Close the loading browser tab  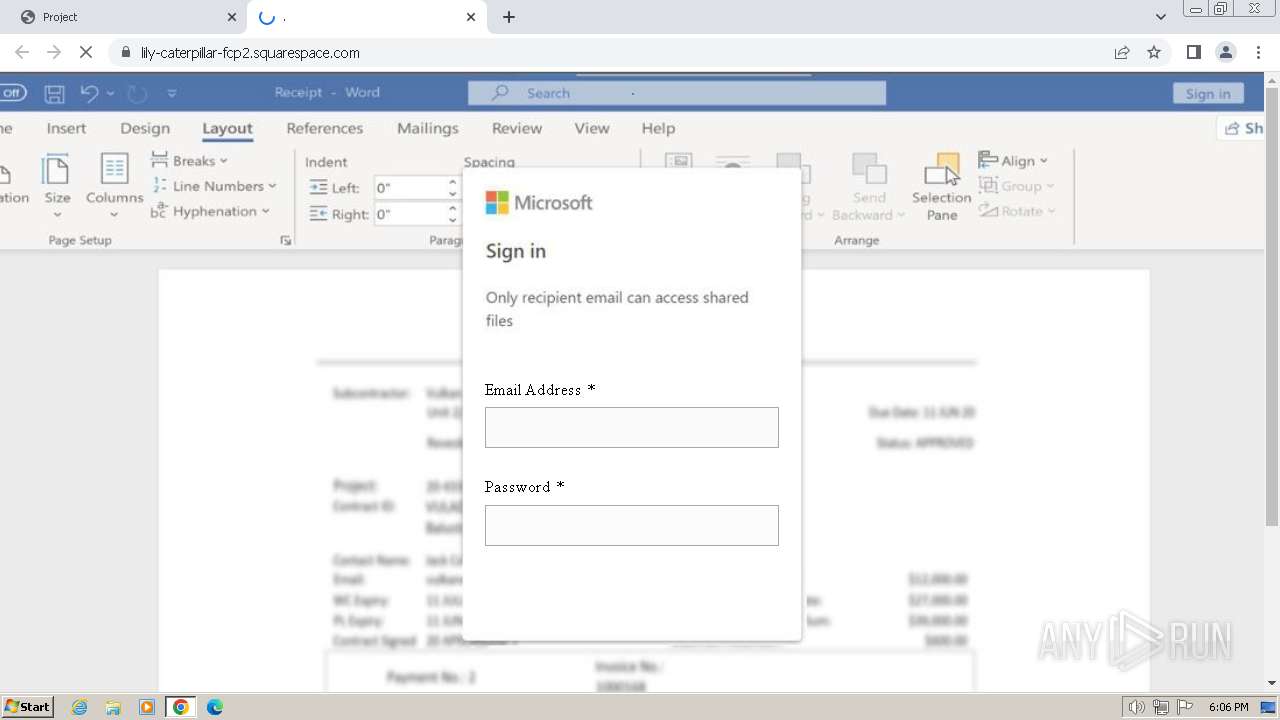click(471, 17)
